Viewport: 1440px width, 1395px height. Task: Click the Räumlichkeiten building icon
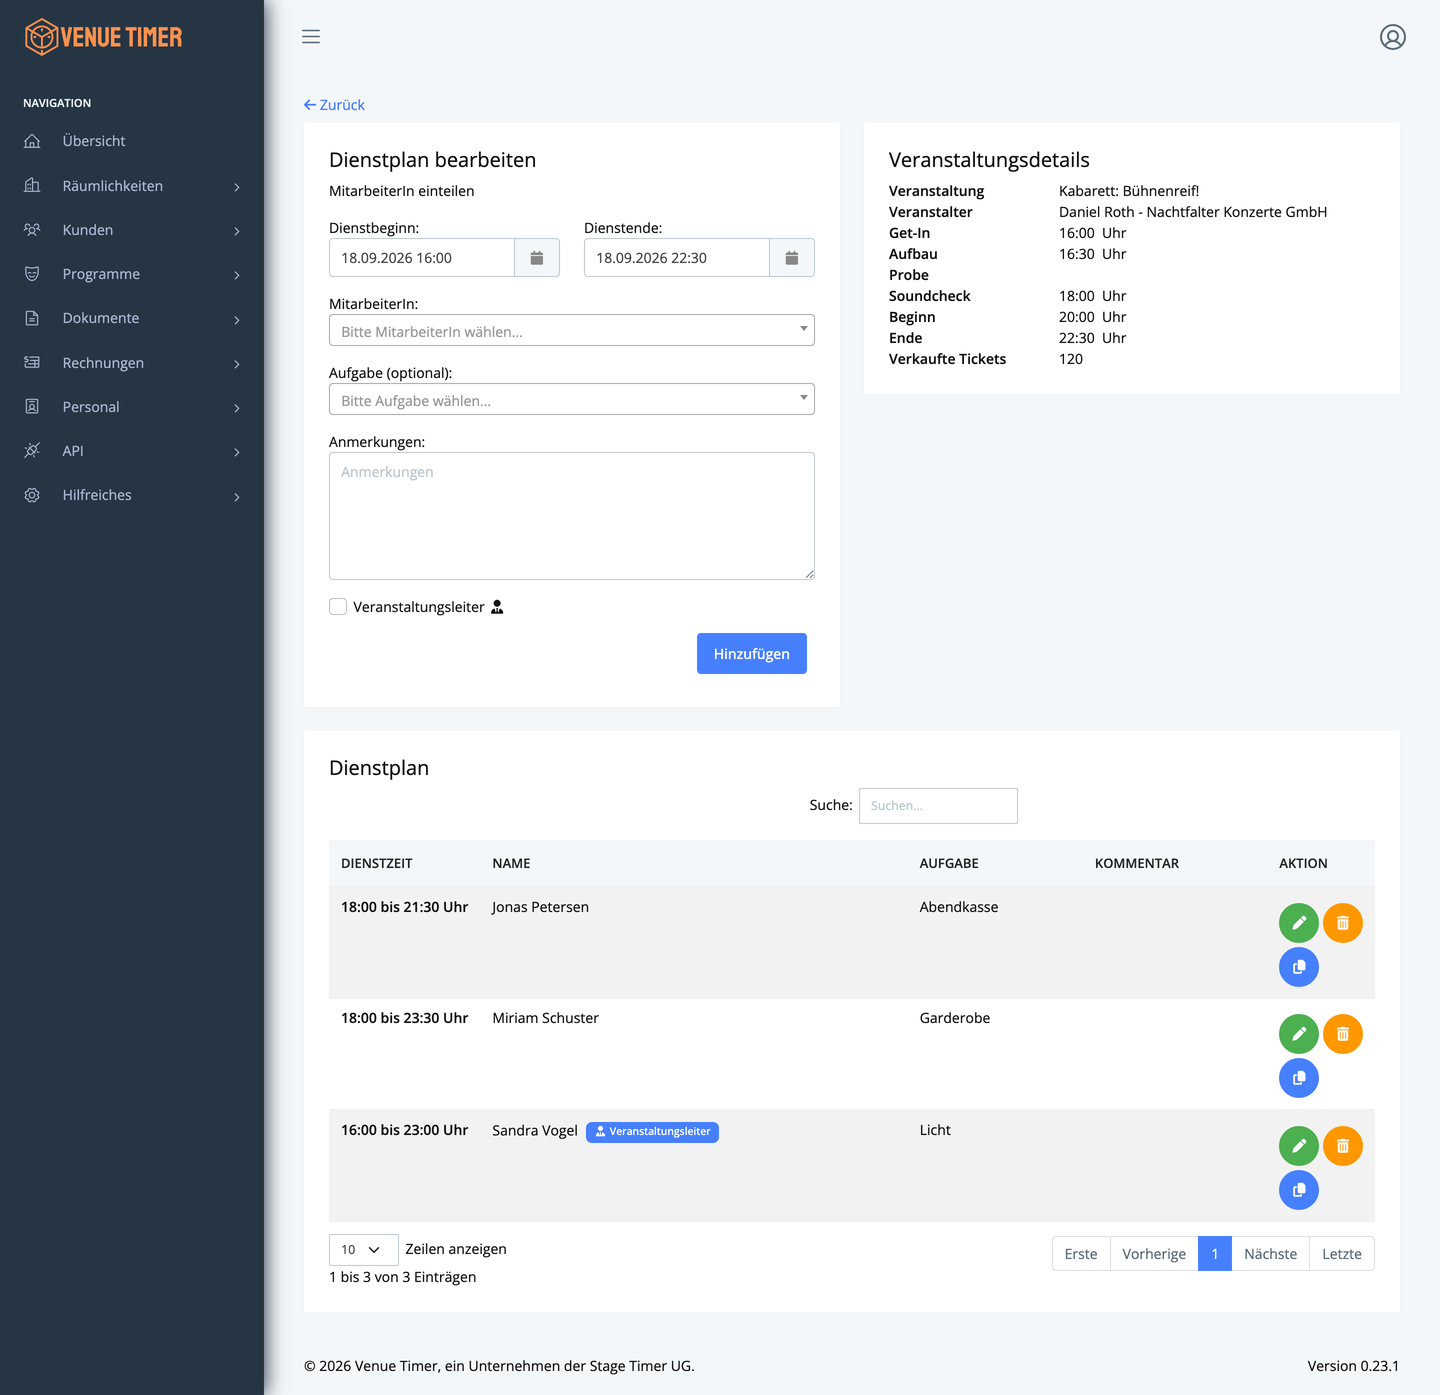click(x=32, y=185)
